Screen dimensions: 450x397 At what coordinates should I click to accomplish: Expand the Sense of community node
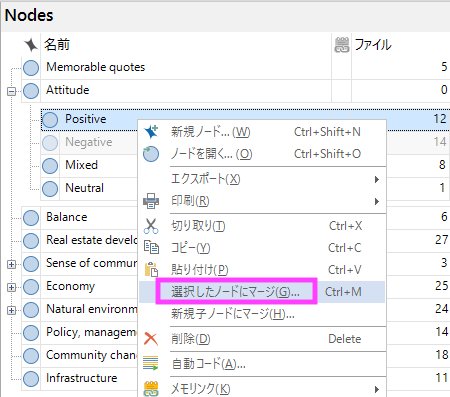pyautogui.click(x=12, y=264)
